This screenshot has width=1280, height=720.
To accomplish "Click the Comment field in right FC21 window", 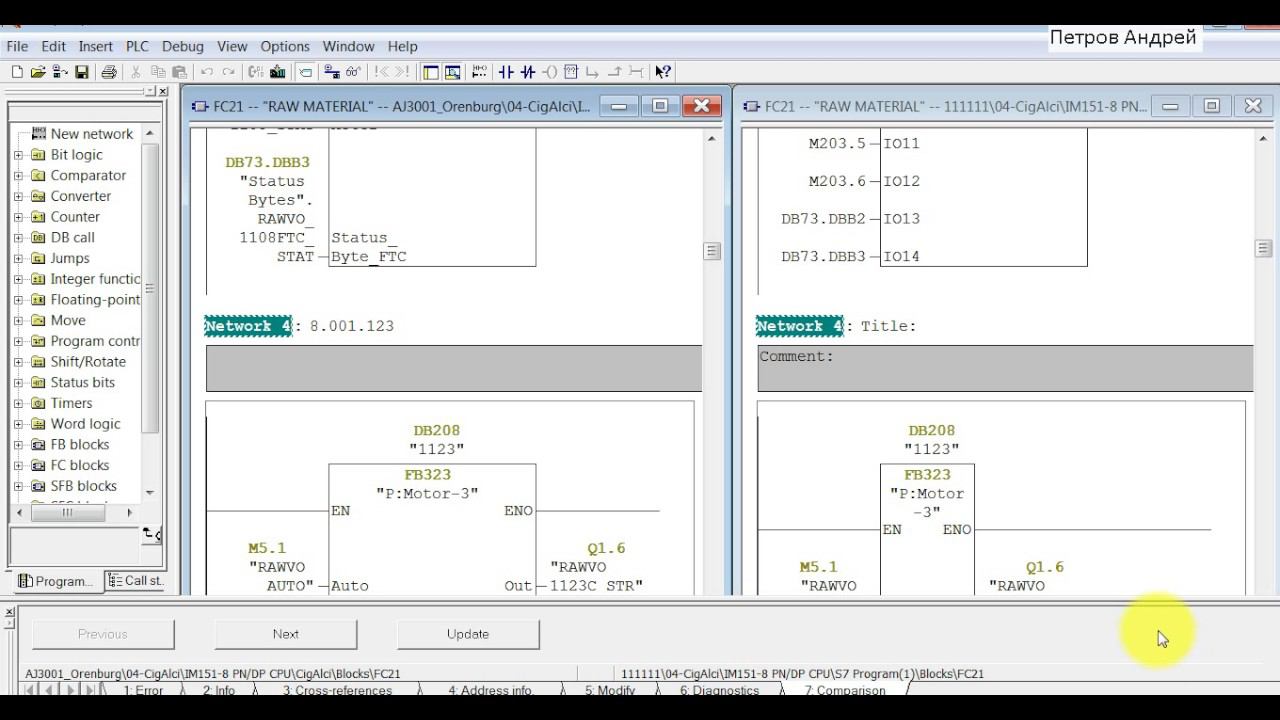I will [x=1005, y=368].
